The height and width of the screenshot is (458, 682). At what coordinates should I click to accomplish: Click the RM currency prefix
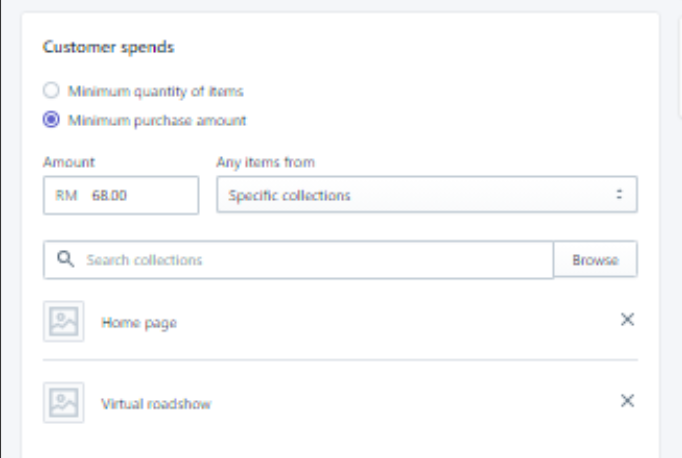pos(66,196)
